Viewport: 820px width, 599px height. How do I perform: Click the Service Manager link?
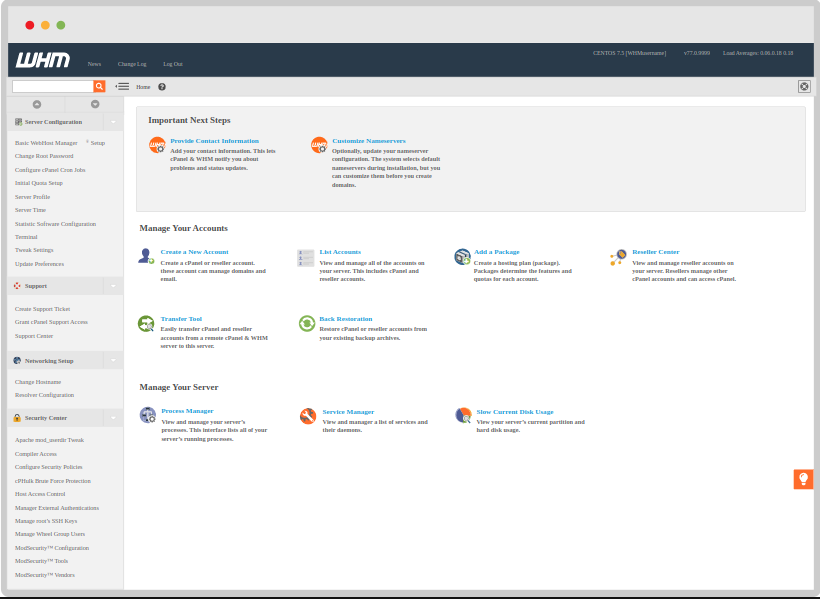(x=348, y=412)
